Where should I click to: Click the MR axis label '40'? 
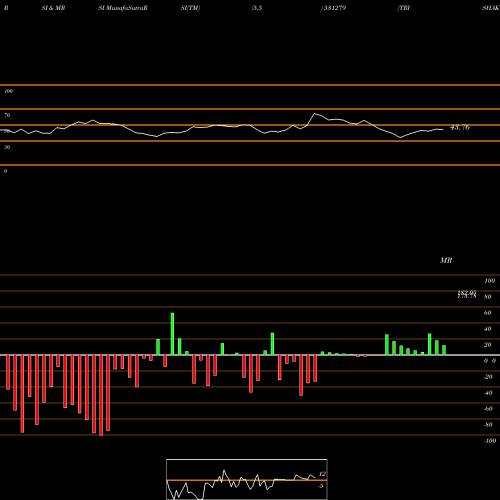point(488,329)
